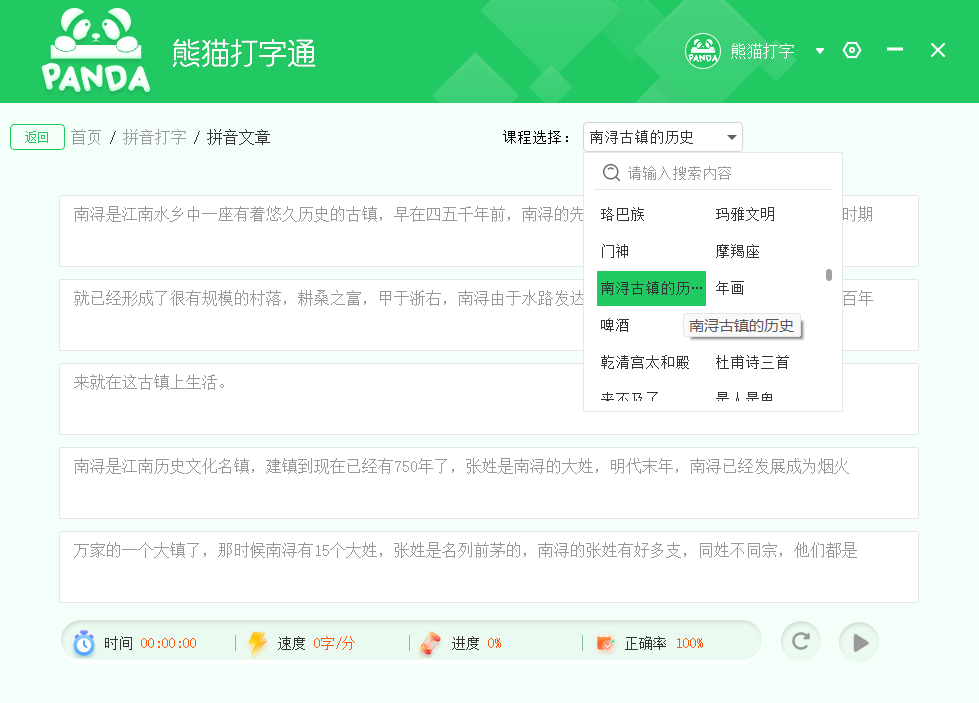Go to 首页 breadcrumb link
The height and width of the screenshot is (703, 979).
pyautogui.click(x=86, y=137)
